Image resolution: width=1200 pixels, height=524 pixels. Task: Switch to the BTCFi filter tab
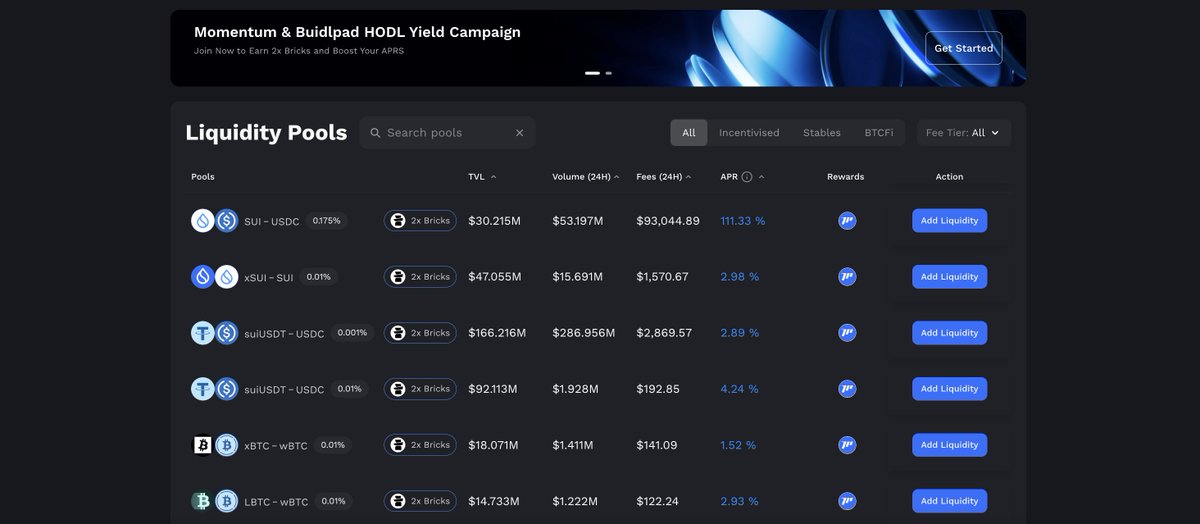click(x=879, y=133)
